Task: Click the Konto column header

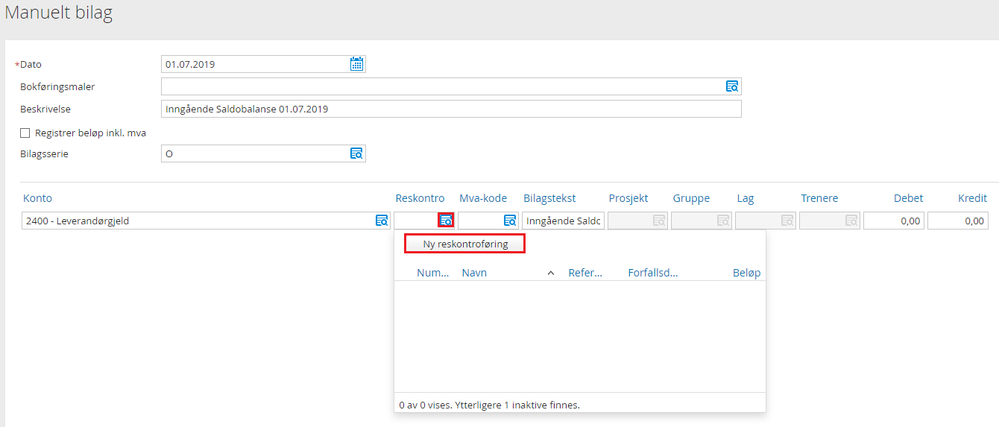Action: click(x=38, y=198)
